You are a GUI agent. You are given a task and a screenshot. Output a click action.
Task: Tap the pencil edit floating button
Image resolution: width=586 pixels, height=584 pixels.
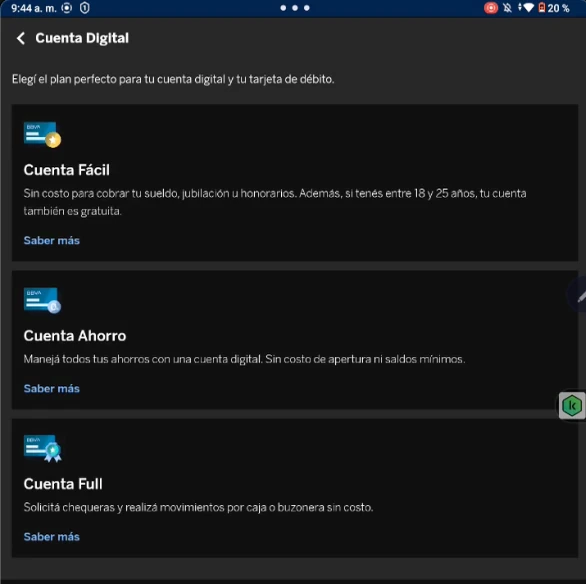click(x=579, y=295)
